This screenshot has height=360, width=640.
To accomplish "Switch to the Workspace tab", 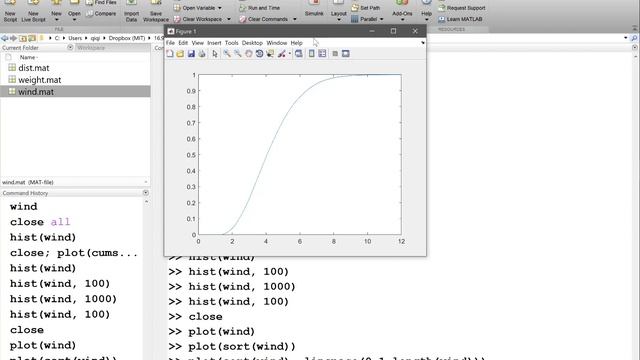I will pyautogui.click(x=91, y=48).
